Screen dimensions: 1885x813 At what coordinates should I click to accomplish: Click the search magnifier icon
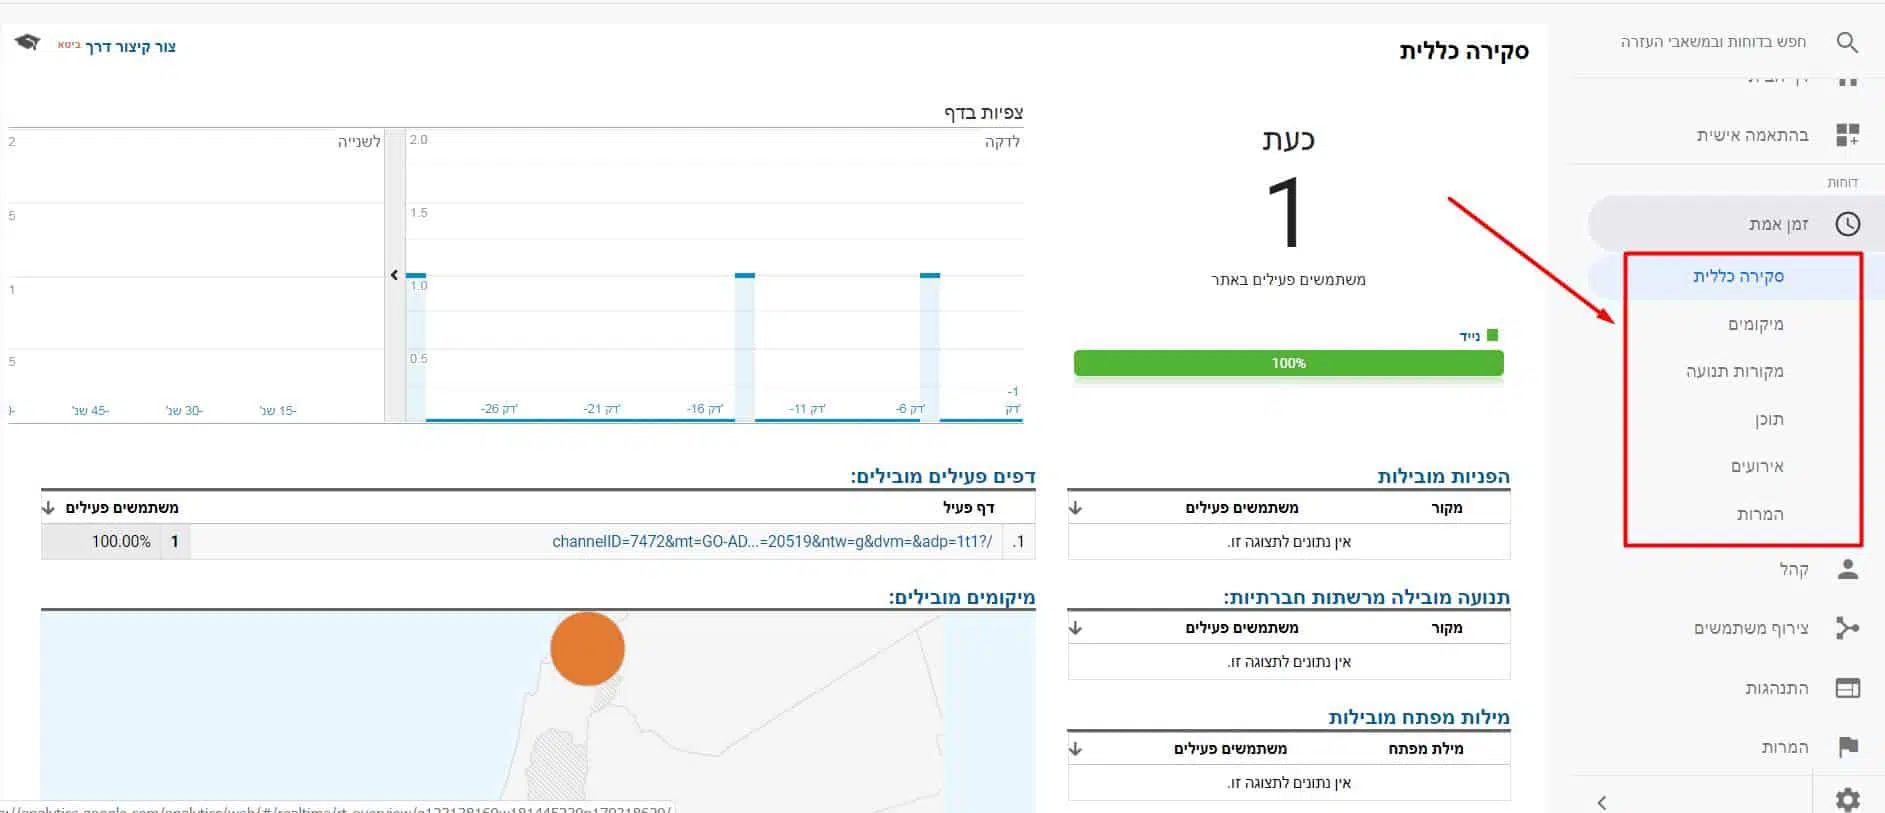(x=1847, y=42)
